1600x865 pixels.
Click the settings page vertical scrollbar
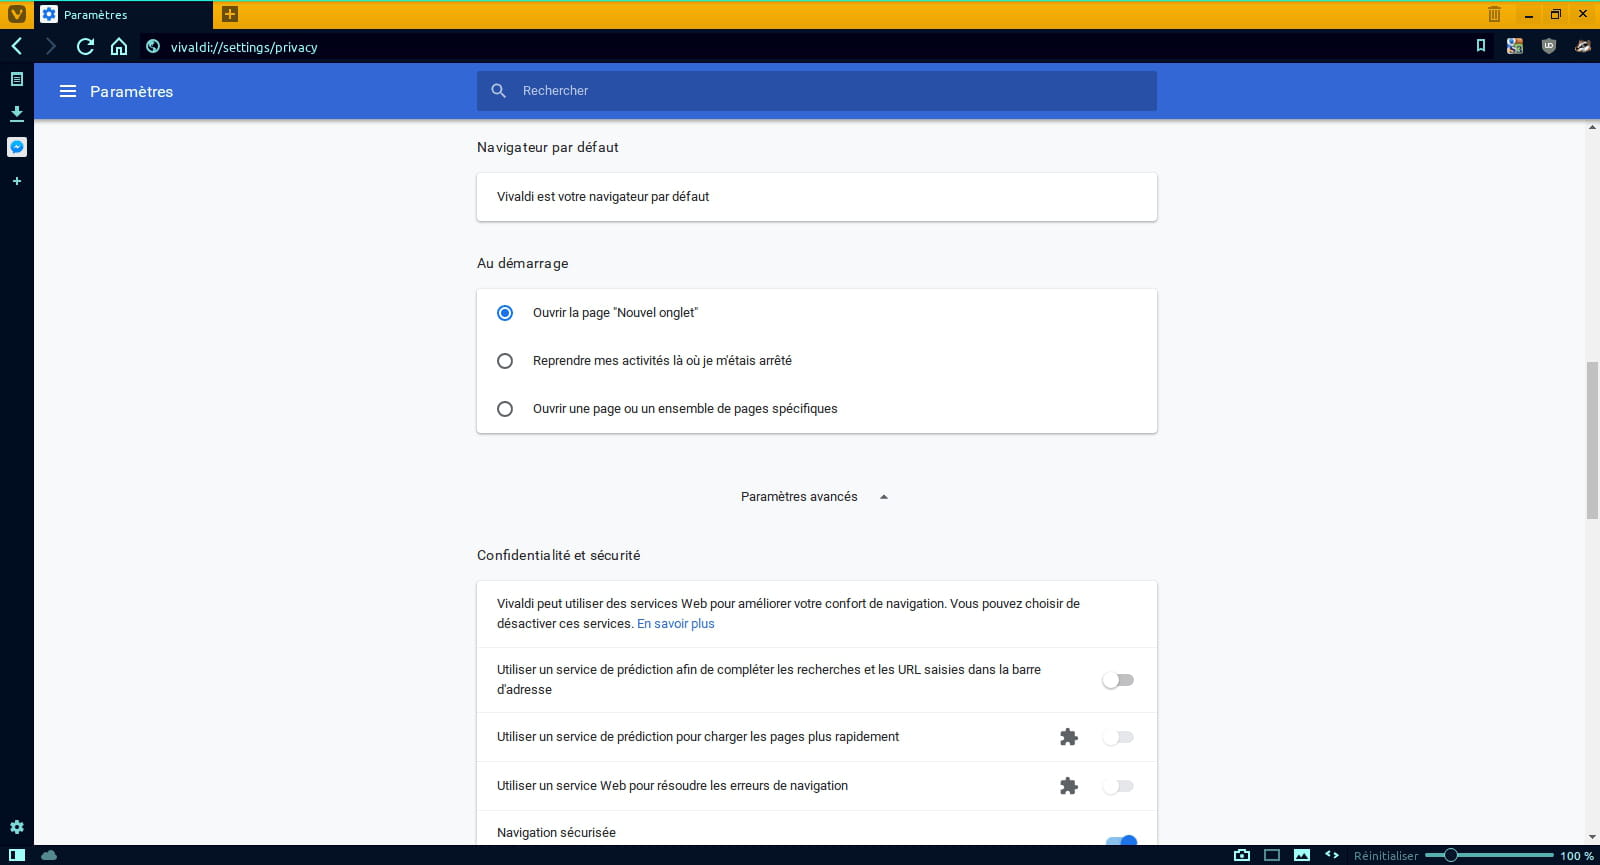[1592, 440]
